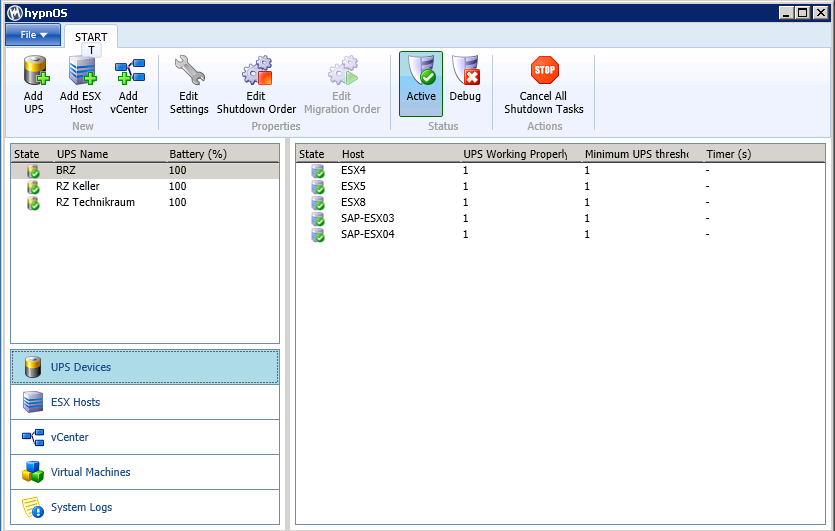Select host ESX4 in host list

[560, 170]
